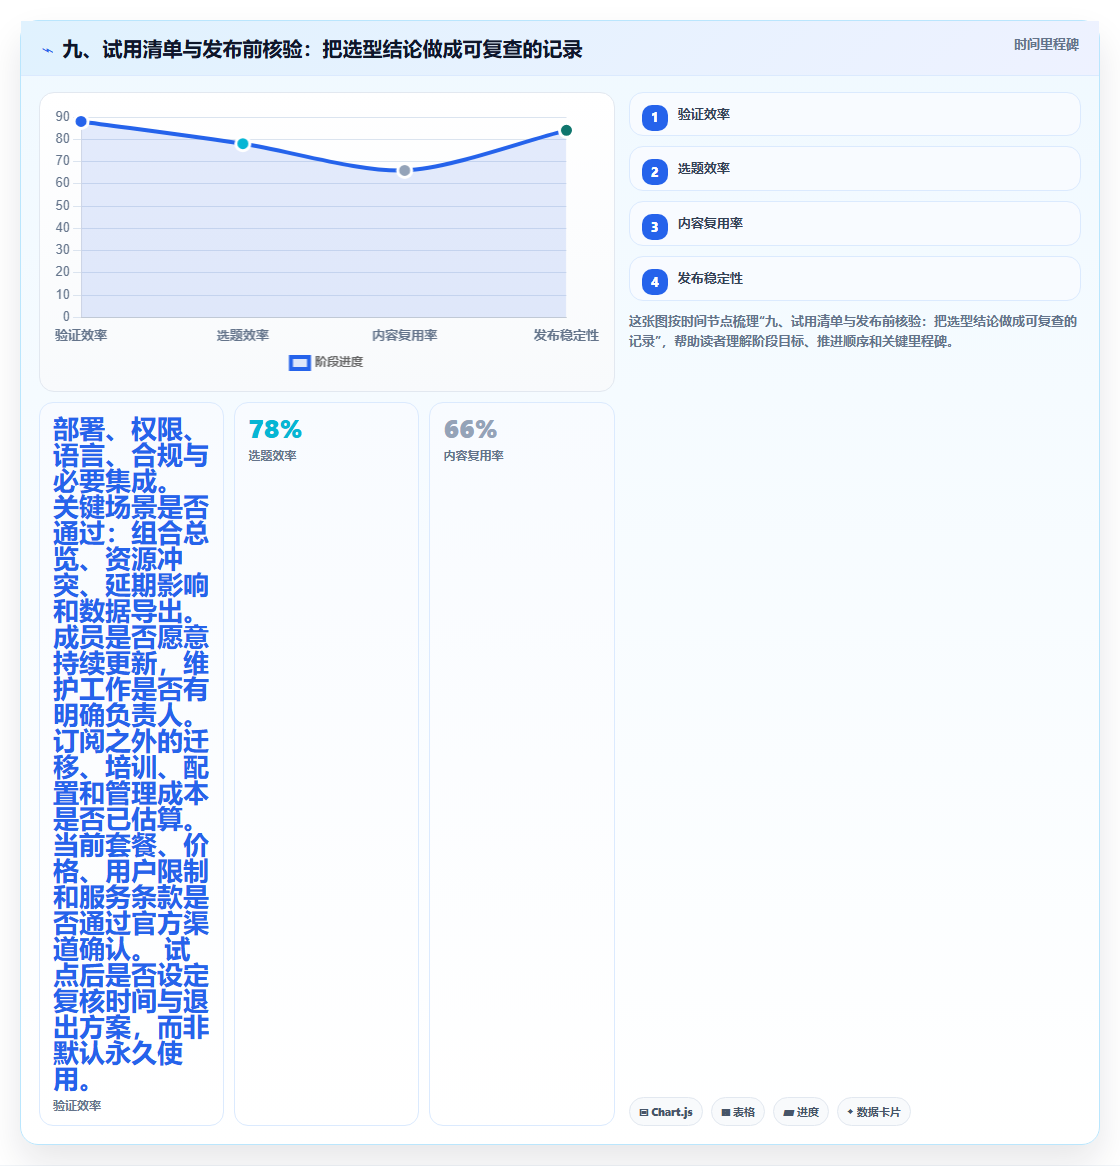Click the 发布稳定性 dark green data point

point(566,130)
